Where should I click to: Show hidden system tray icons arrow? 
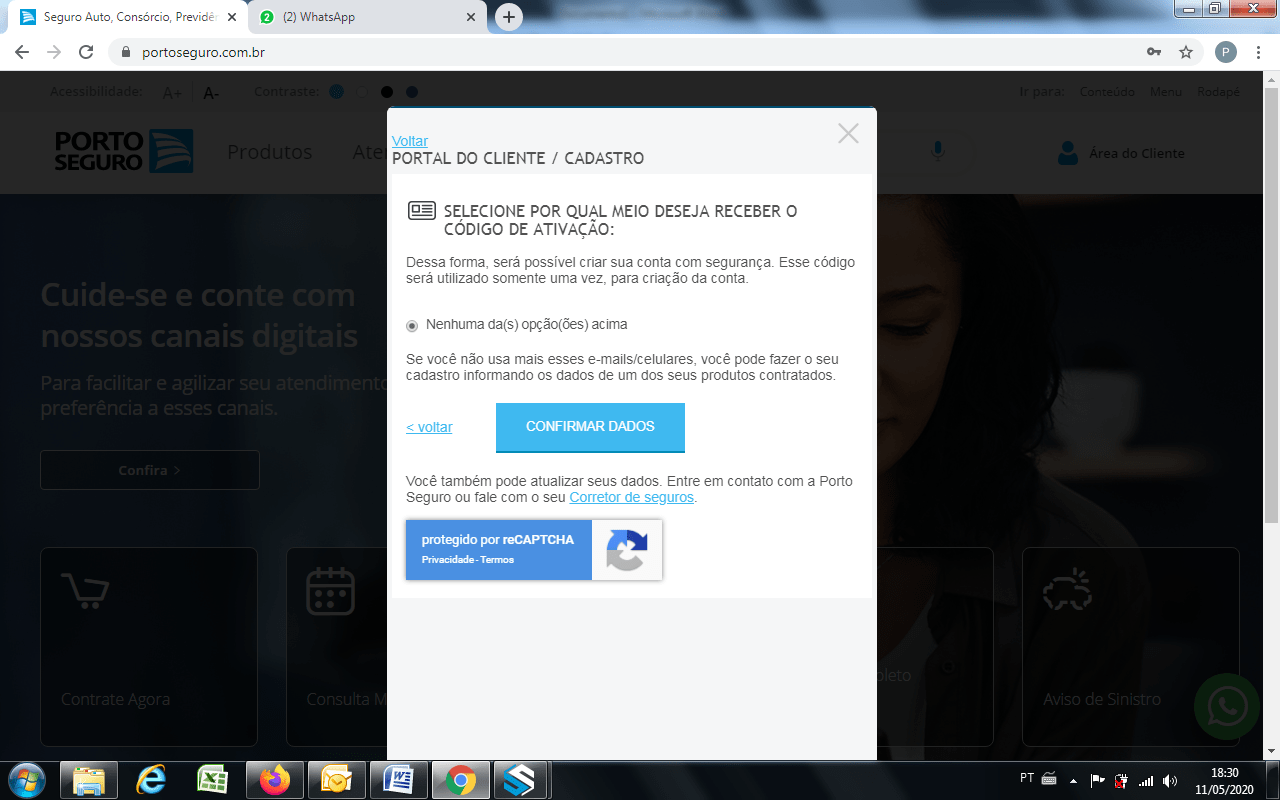[1073, 780]
